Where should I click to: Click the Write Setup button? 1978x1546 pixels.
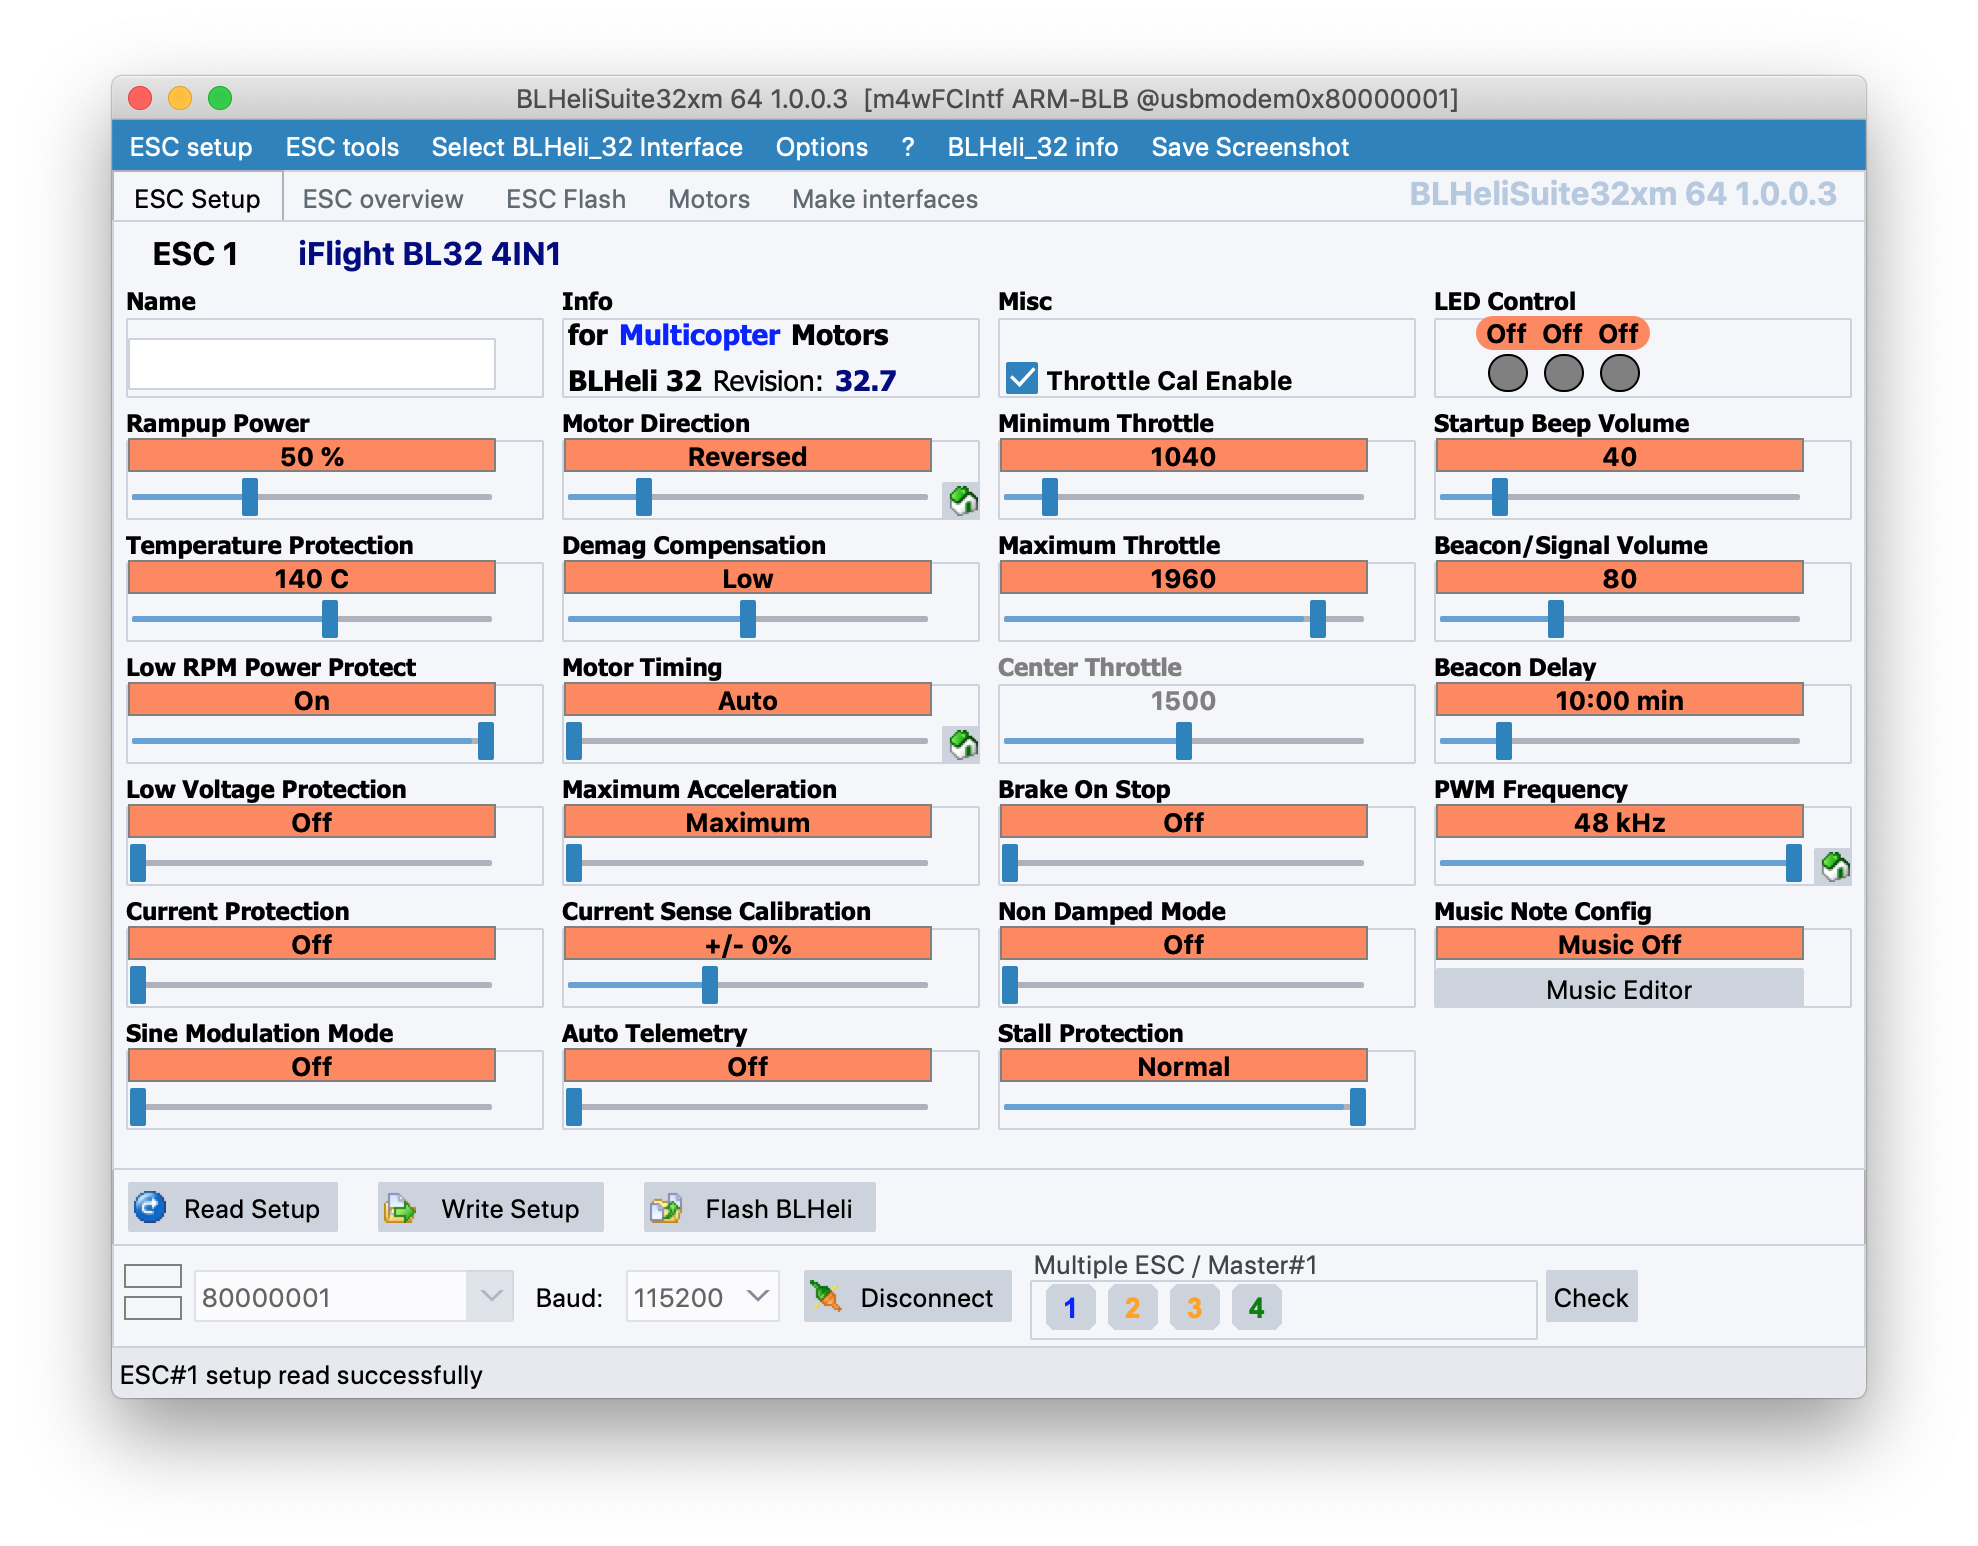491,1208
